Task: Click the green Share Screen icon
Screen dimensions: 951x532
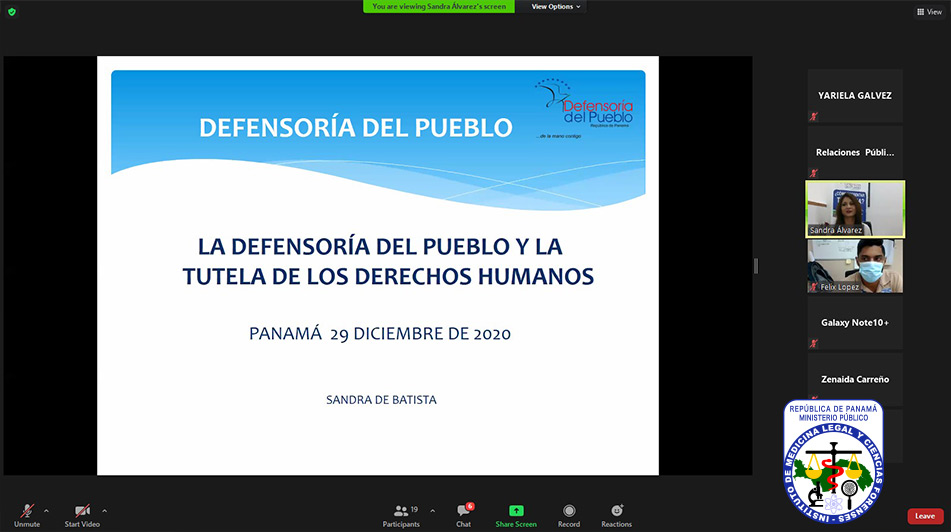Action: point(516,511)
